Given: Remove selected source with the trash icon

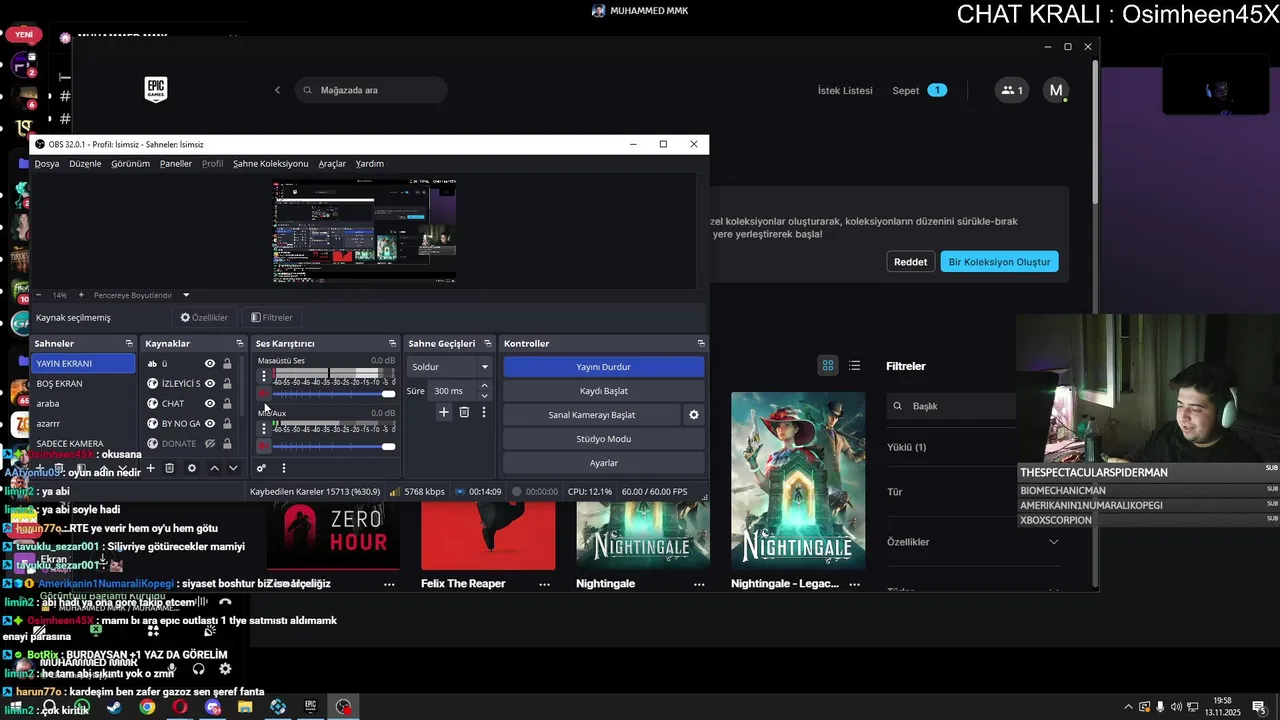Looking at the screenshot, I should 169,468.
